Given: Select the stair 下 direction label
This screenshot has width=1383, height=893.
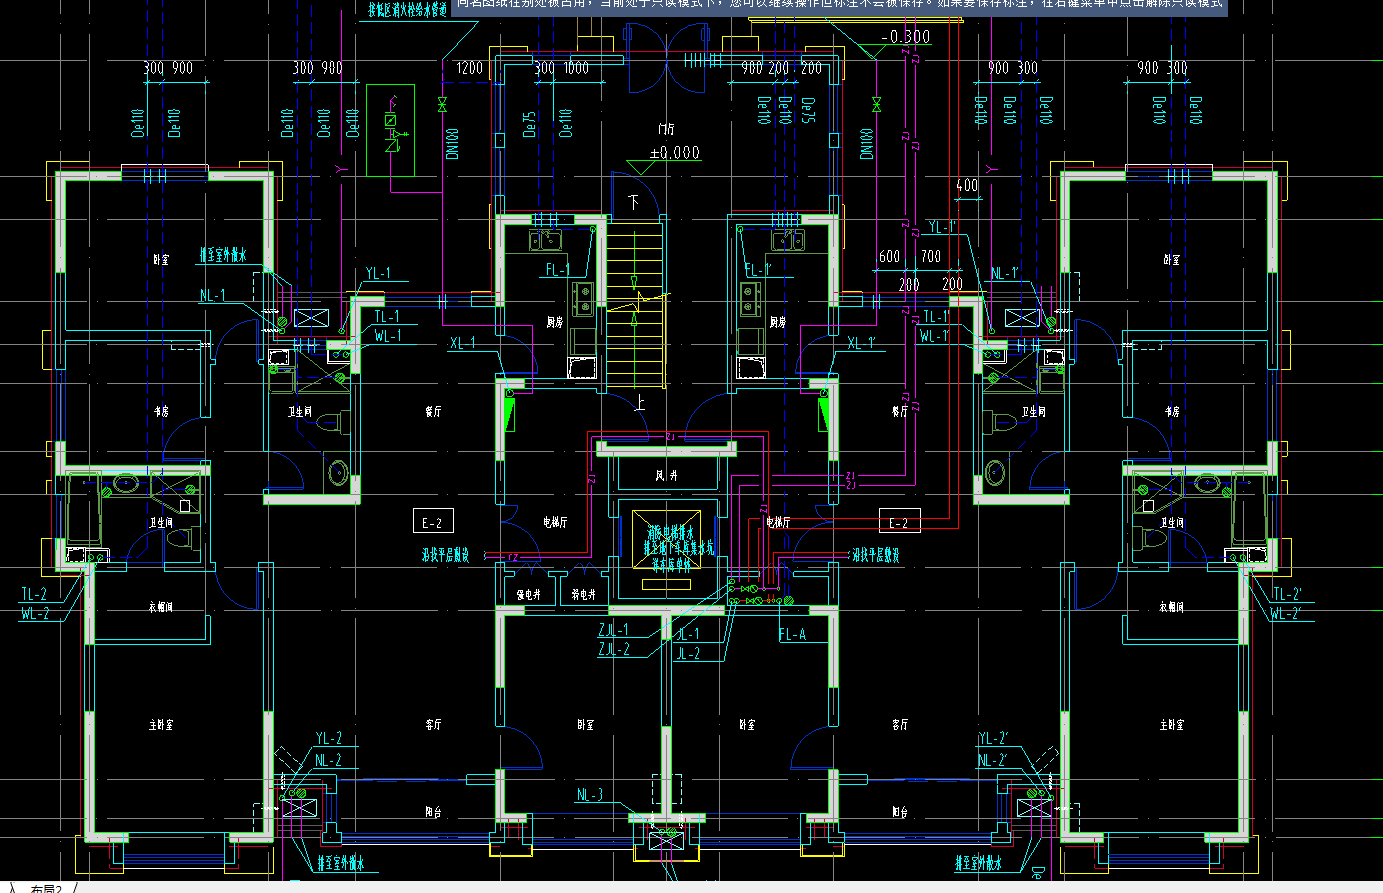Looking at the screenshot, I should tap(633, 201).
